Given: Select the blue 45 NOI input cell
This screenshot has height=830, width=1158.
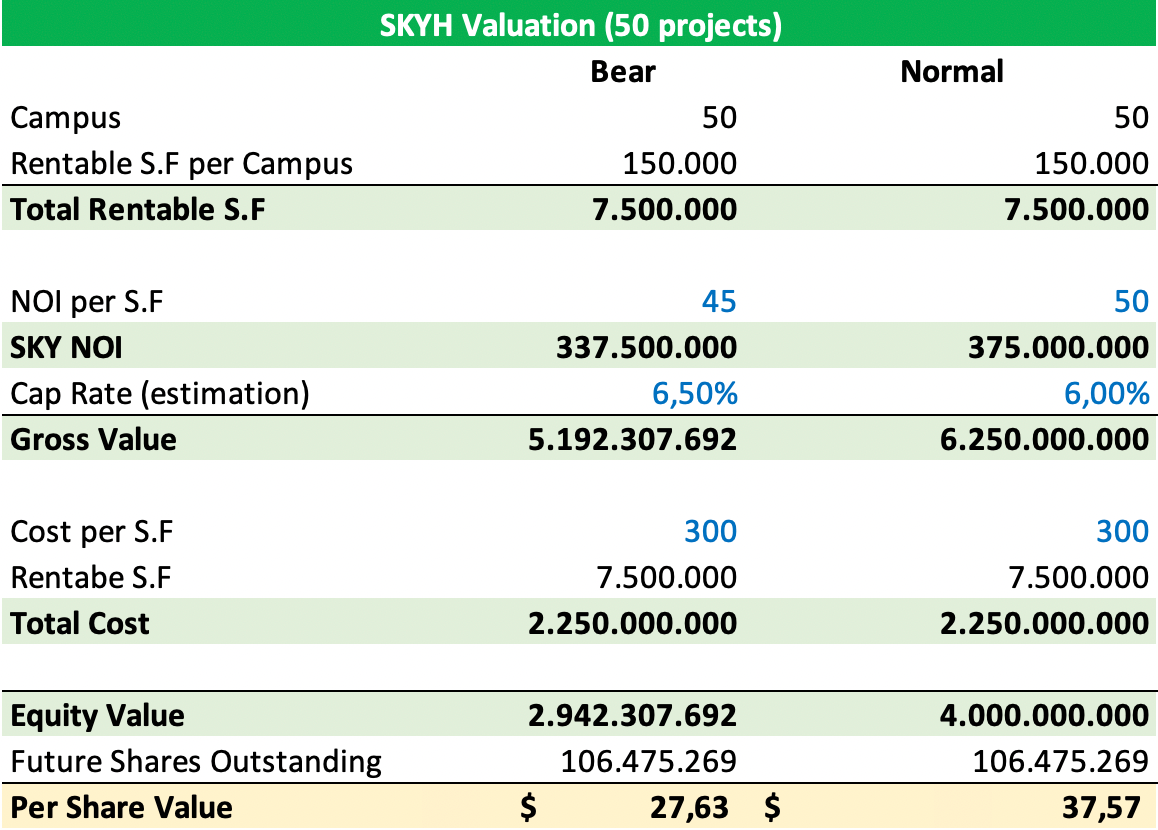Looking at the screenshot, I should point(719,301).
